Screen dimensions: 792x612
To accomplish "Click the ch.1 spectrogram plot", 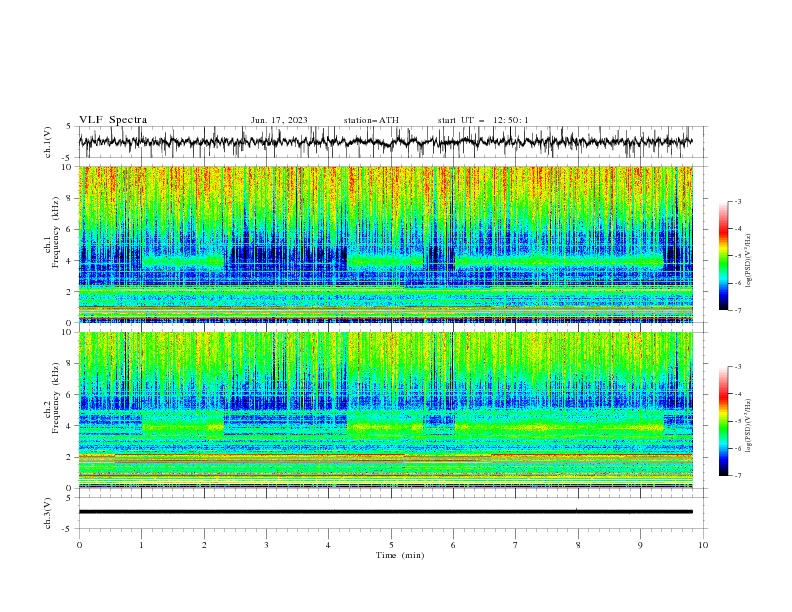I will (386, 244).
